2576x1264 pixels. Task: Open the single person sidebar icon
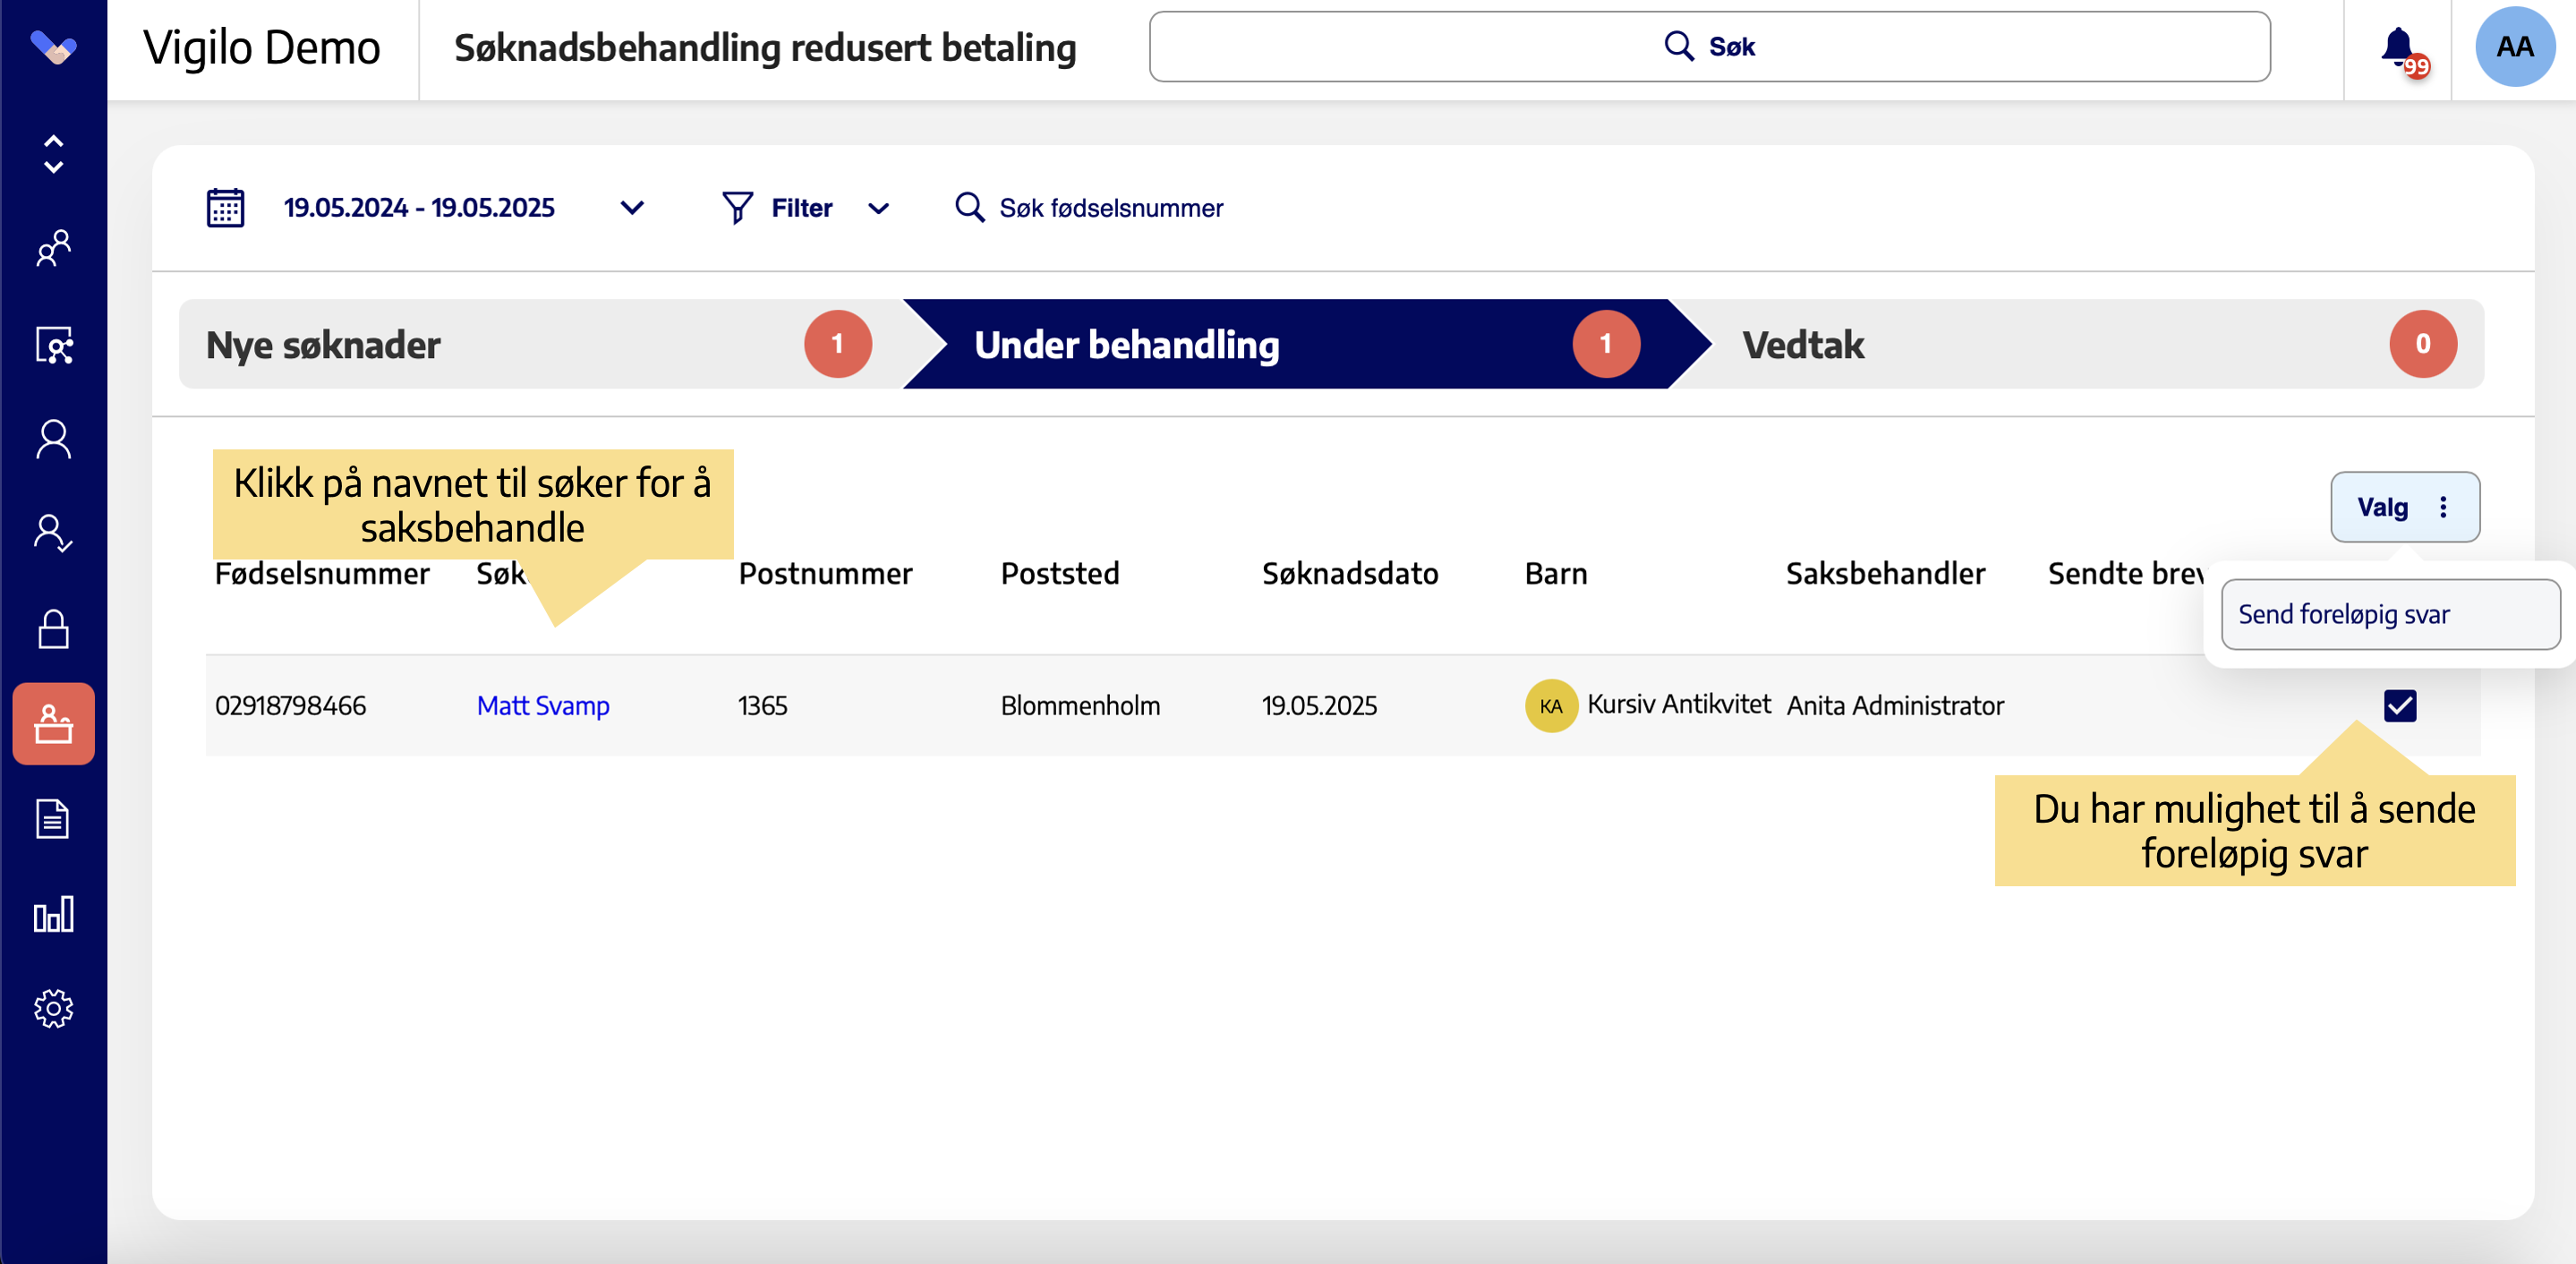(x=53, y=439)
